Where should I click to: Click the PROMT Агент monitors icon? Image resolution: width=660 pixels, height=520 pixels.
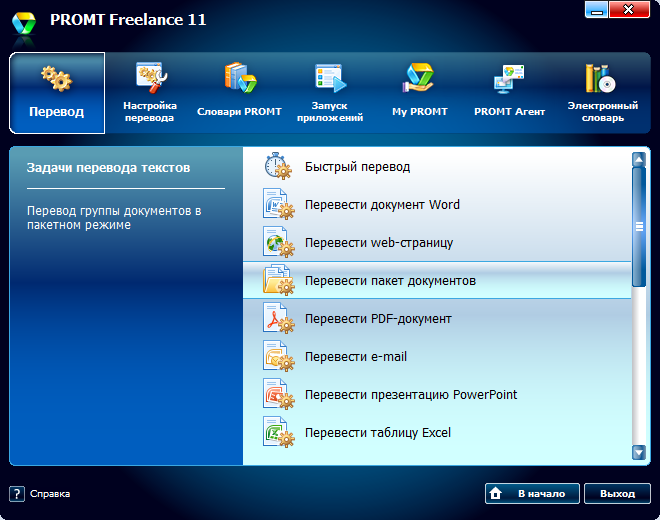pyautogui.click(x=509, y=79)
